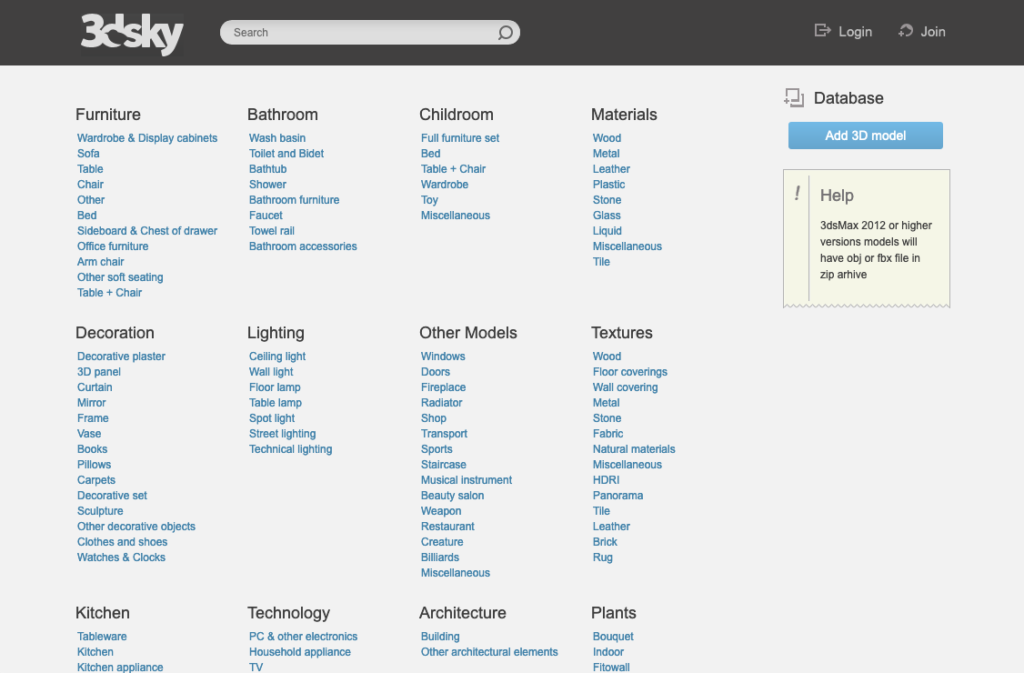Screen dimensions: 1024x673
Task: Click the Login door icon
Action: [823, 31]
